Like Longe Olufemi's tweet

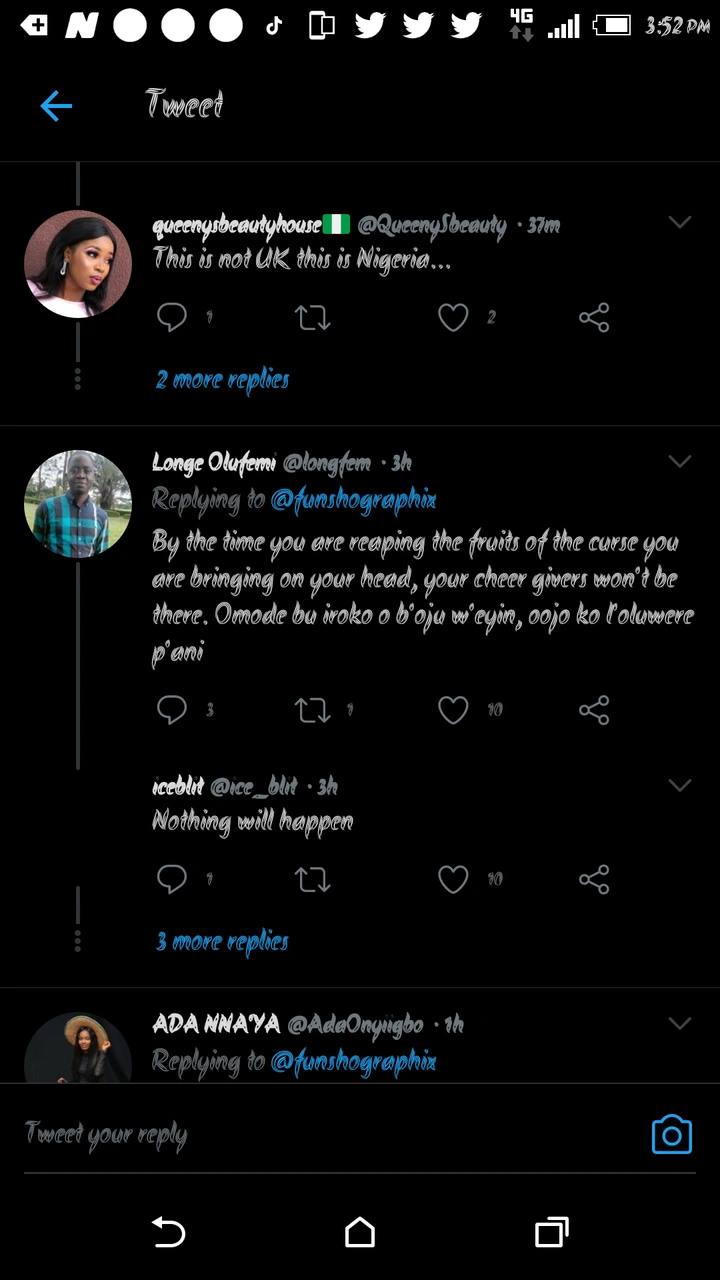[x=453, y=710]
